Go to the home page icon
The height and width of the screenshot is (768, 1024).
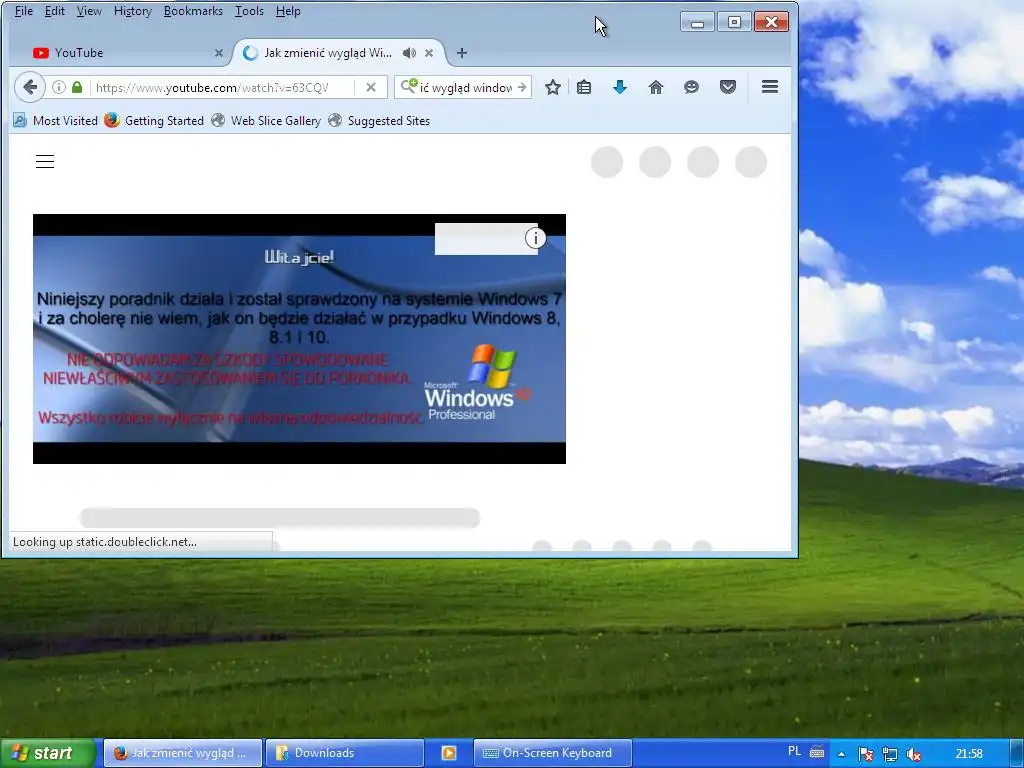click(656, 87)
